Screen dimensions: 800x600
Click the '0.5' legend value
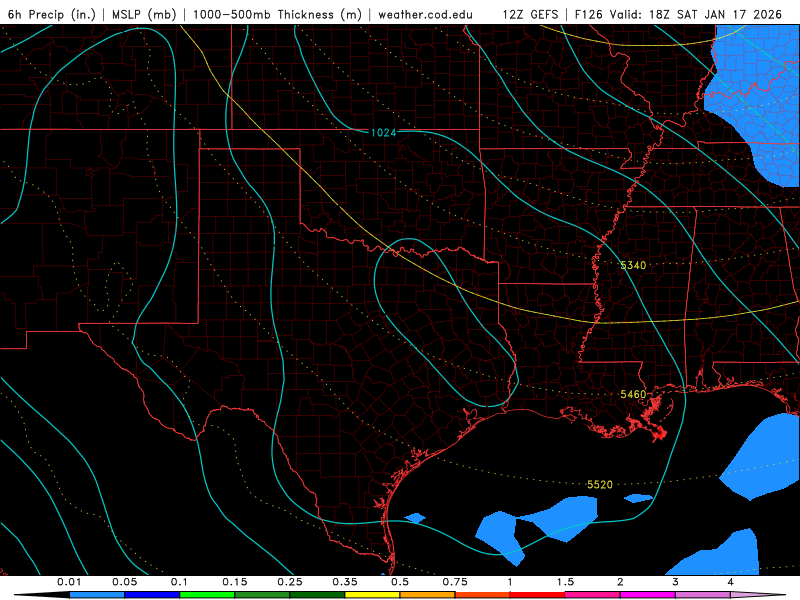tap(400, 582)
